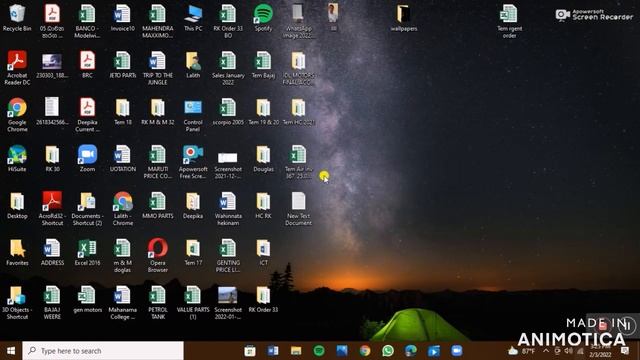The image size is (640, 360).
Task: Open the Lalith - Chrome profile shortcut
Action: [x=123, y=209]
